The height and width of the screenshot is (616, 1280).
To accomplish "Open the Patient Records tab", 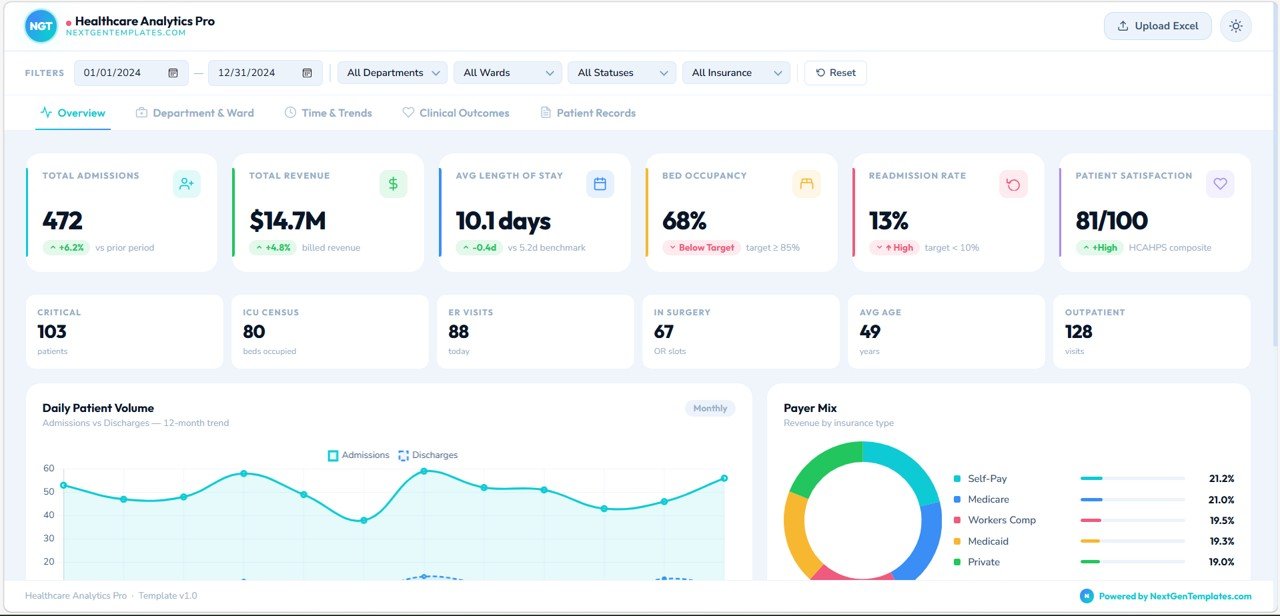I will tap(588, 113).
